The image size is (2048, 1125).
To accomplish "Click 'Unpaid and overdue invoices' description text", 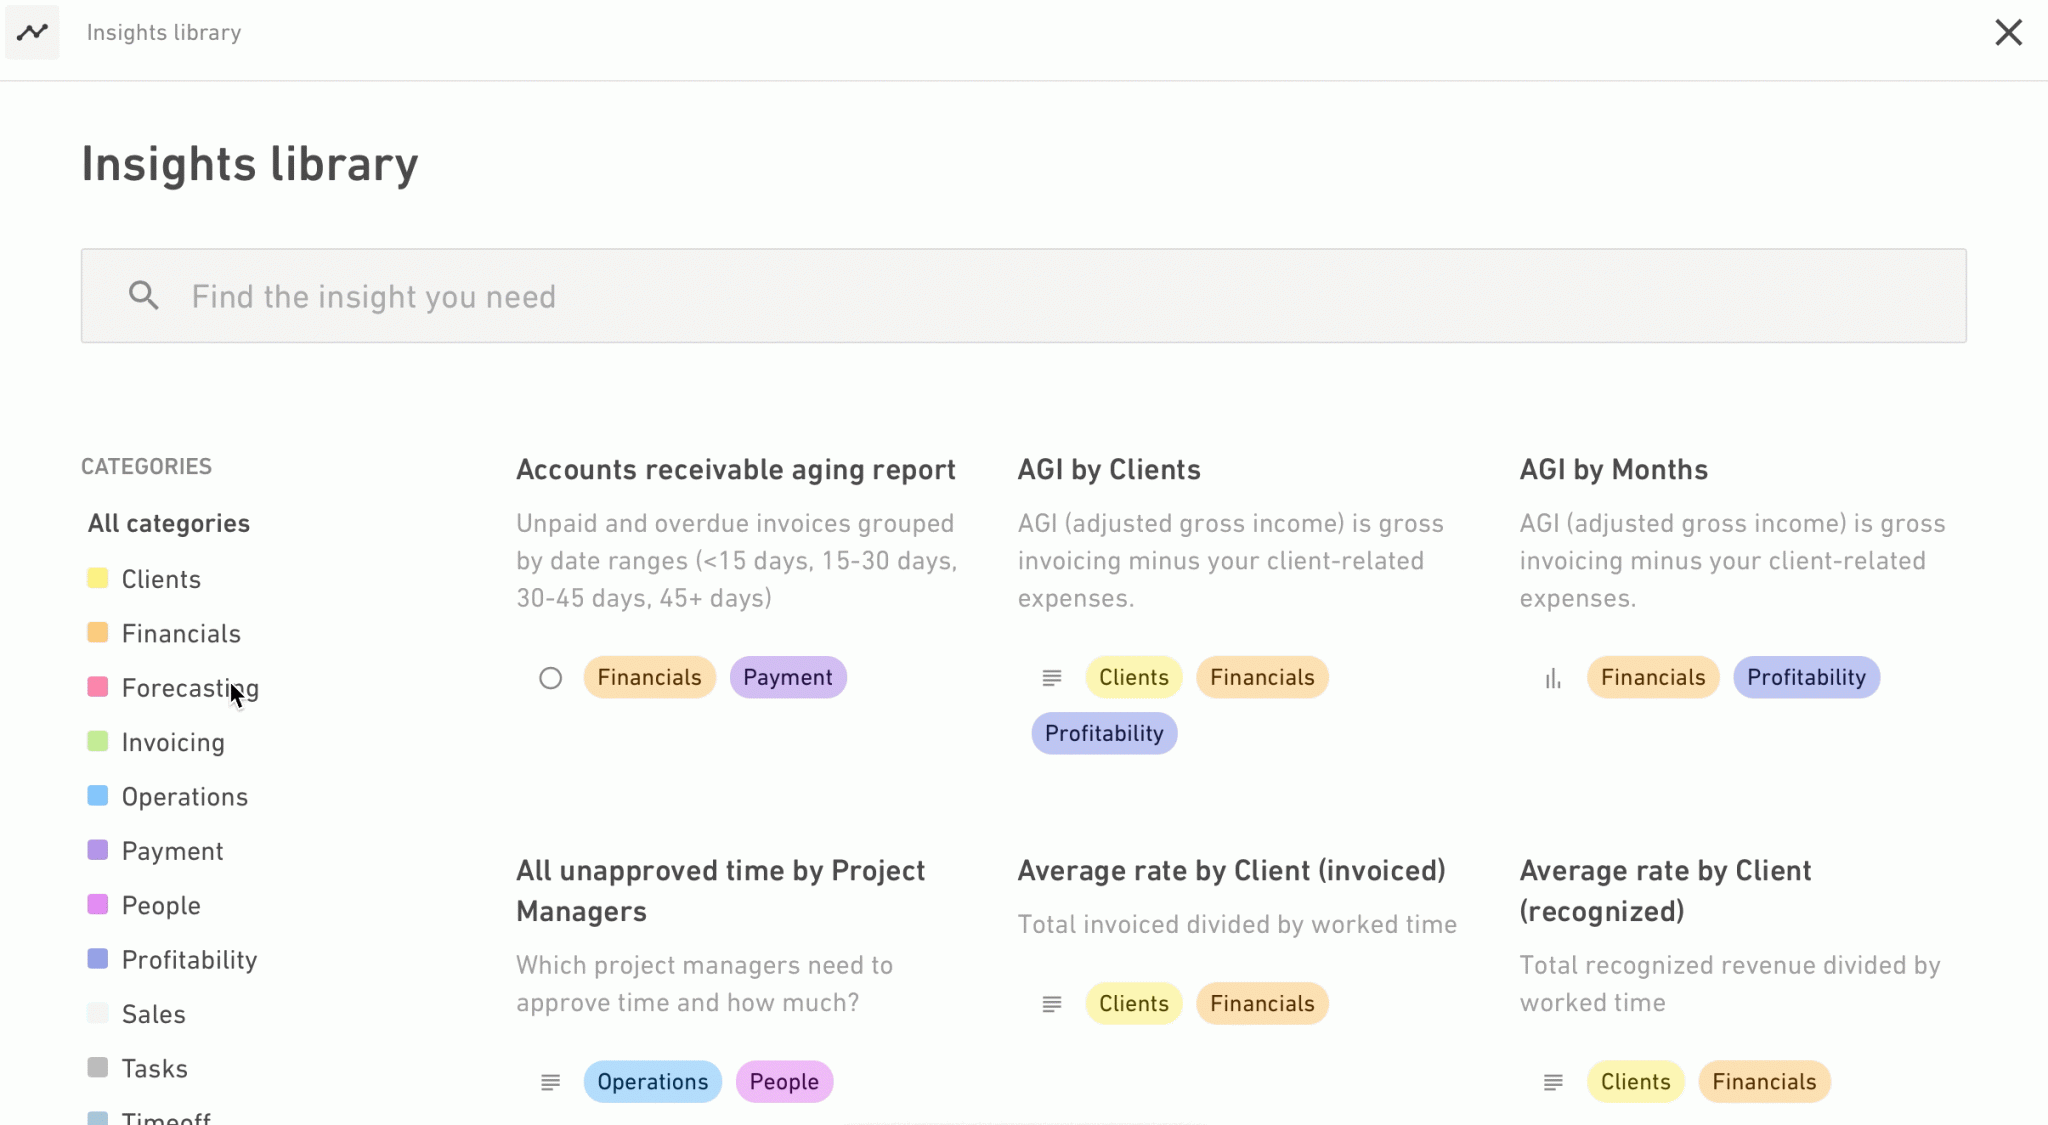I will 736,561.
